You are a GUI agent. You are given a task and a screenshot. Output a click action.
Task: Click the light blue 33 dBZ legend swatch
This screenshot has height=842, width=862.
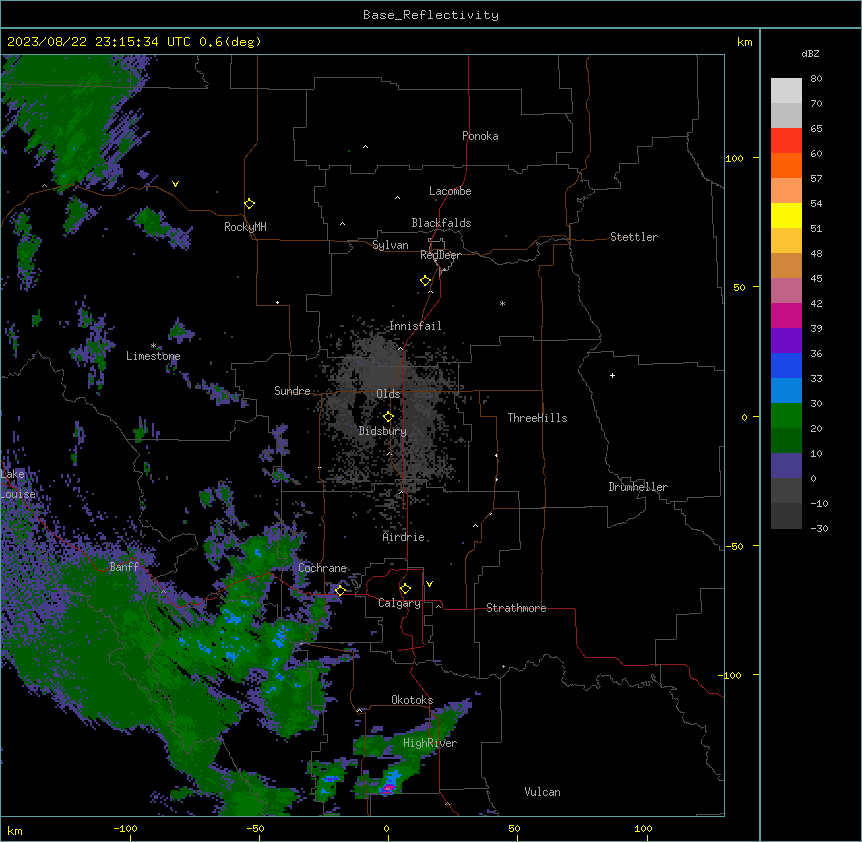pos(786,390)
